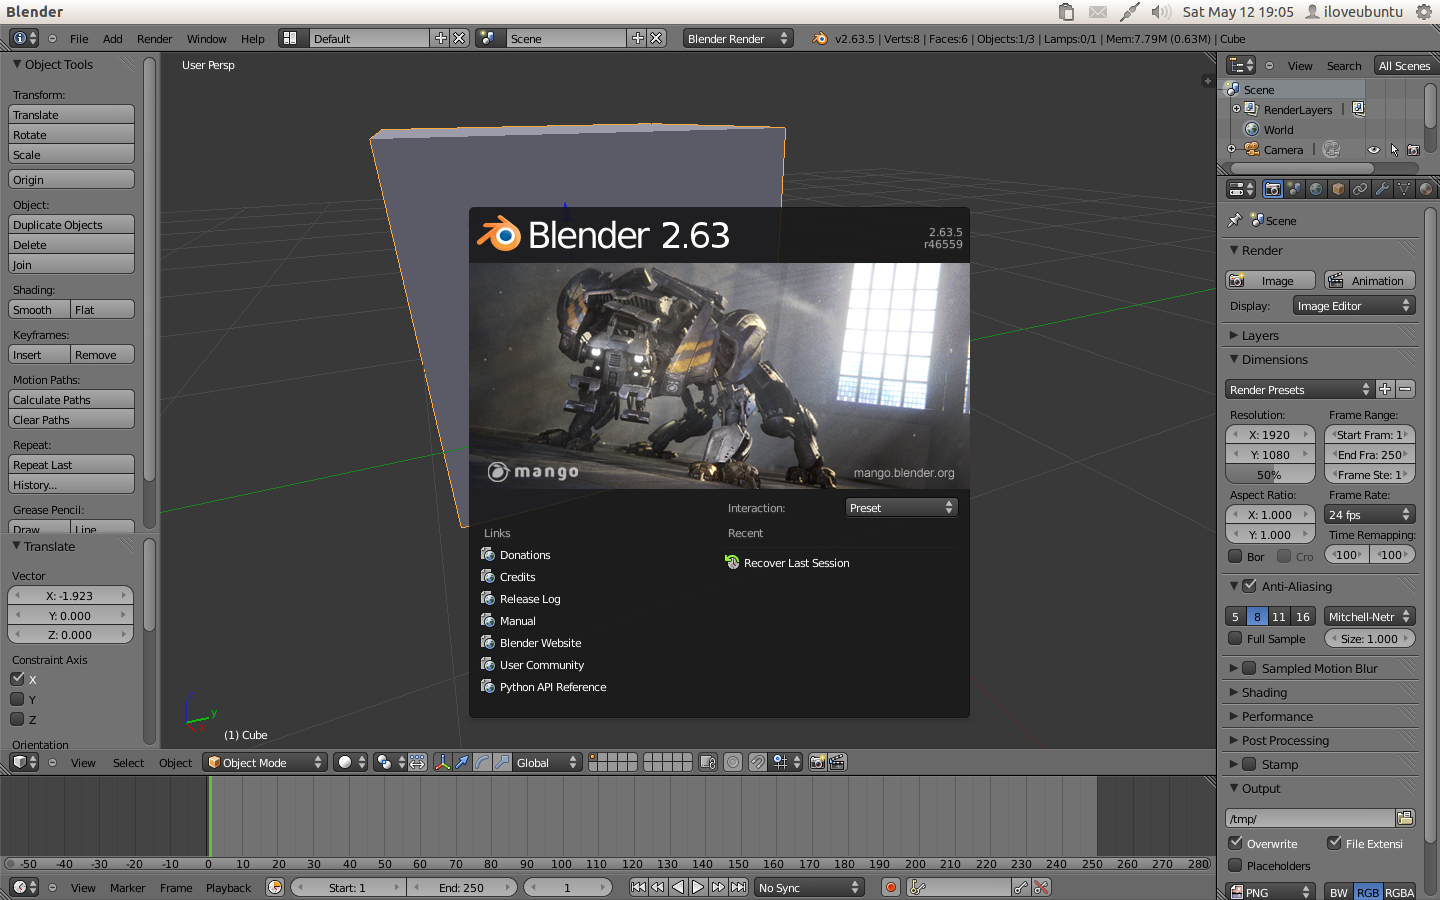Viewport: 1440px width, 900px height.
Task: Enable the Y constraint axis checkbox
Action: [x=17, y=699]
